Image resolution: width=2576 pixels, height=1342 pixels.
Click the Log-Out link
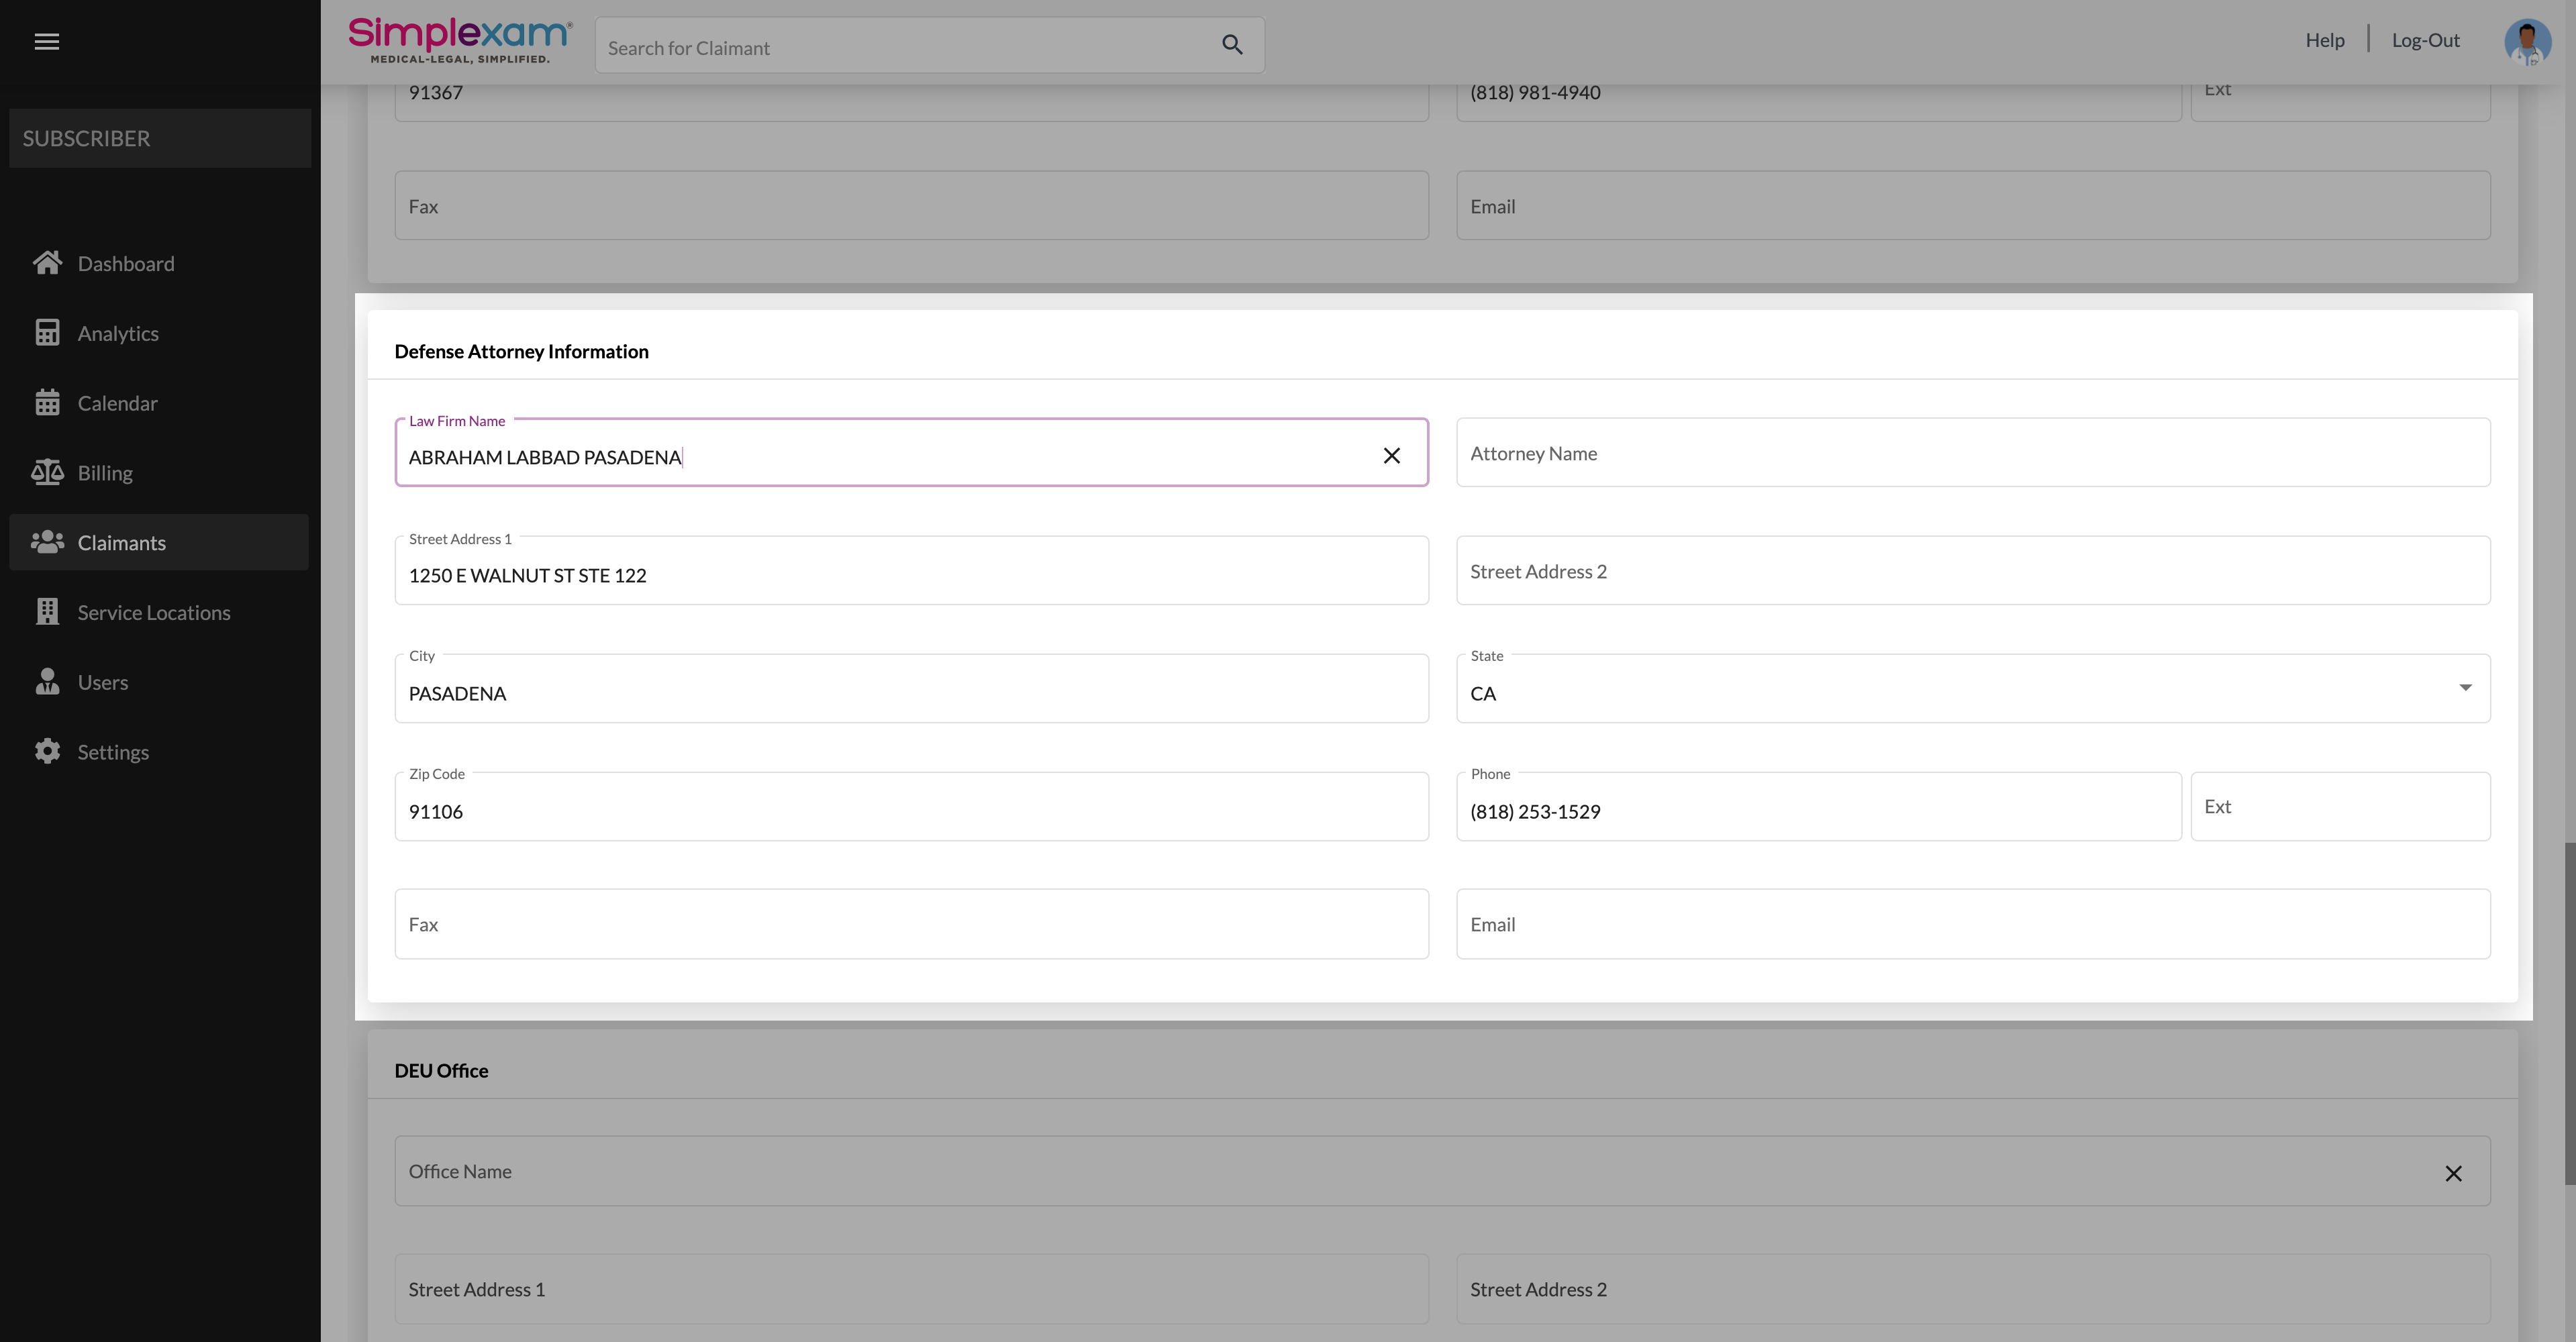click(x=2425, y=40)
